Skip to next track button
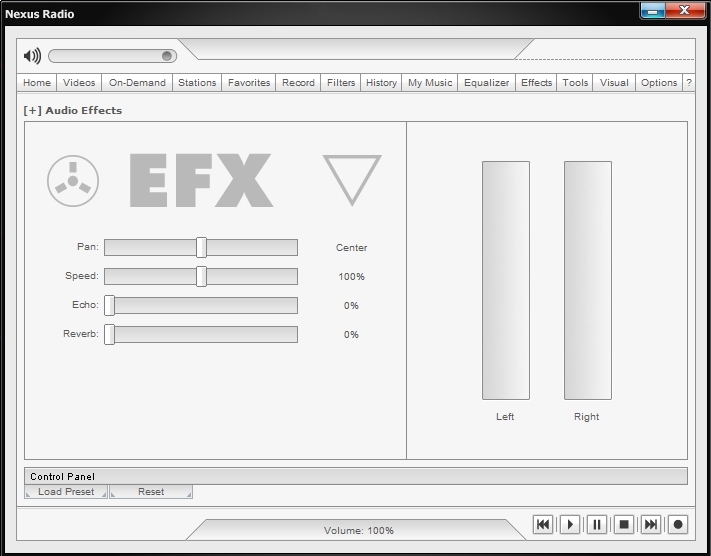 pyautogui.click(x=651, y=525)
